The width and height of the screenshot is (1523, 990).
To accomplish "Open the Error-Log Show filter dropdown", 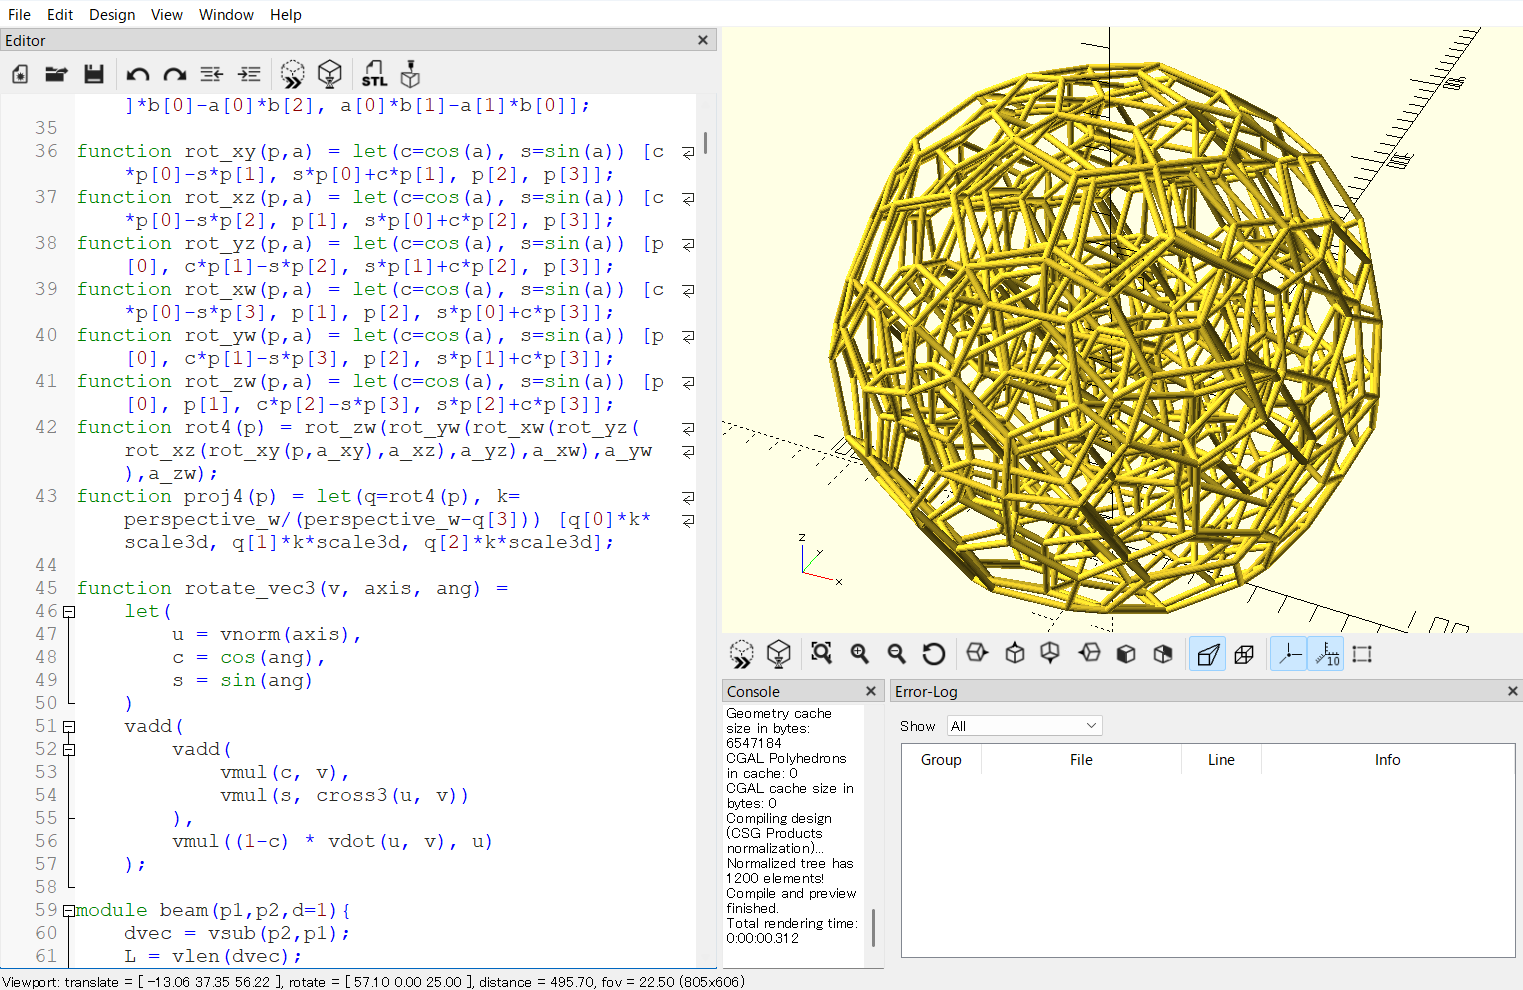I will [1024, 726].
